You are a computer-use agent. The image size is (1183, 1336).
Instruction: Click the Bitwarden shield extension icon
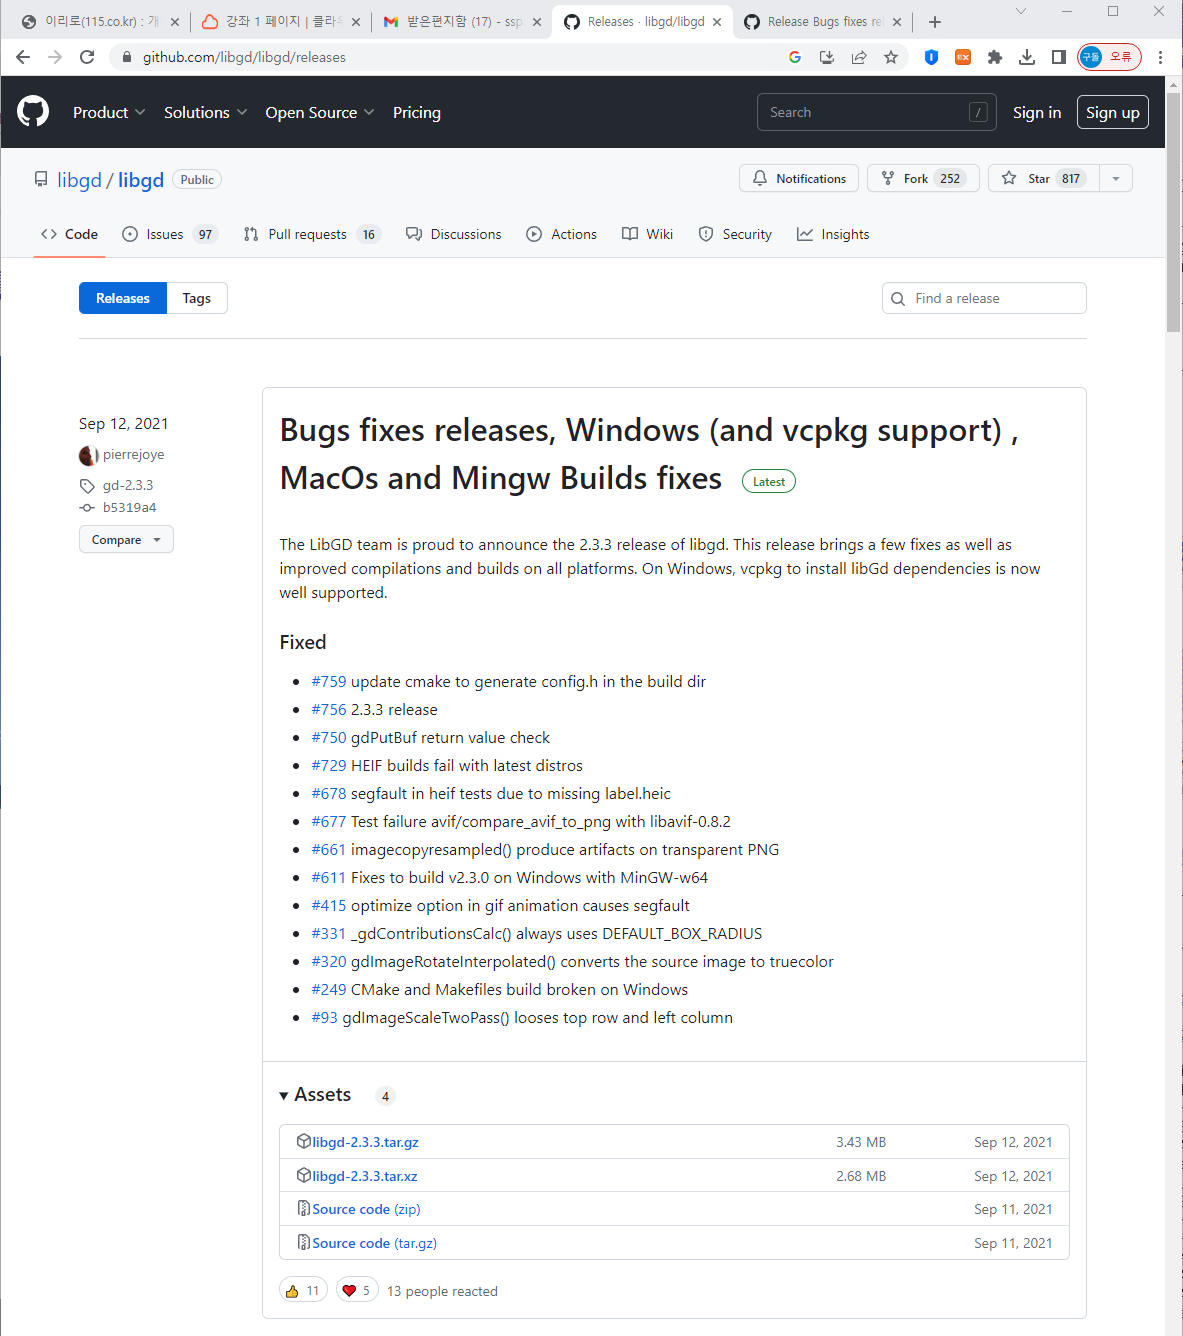click(931, 57)
